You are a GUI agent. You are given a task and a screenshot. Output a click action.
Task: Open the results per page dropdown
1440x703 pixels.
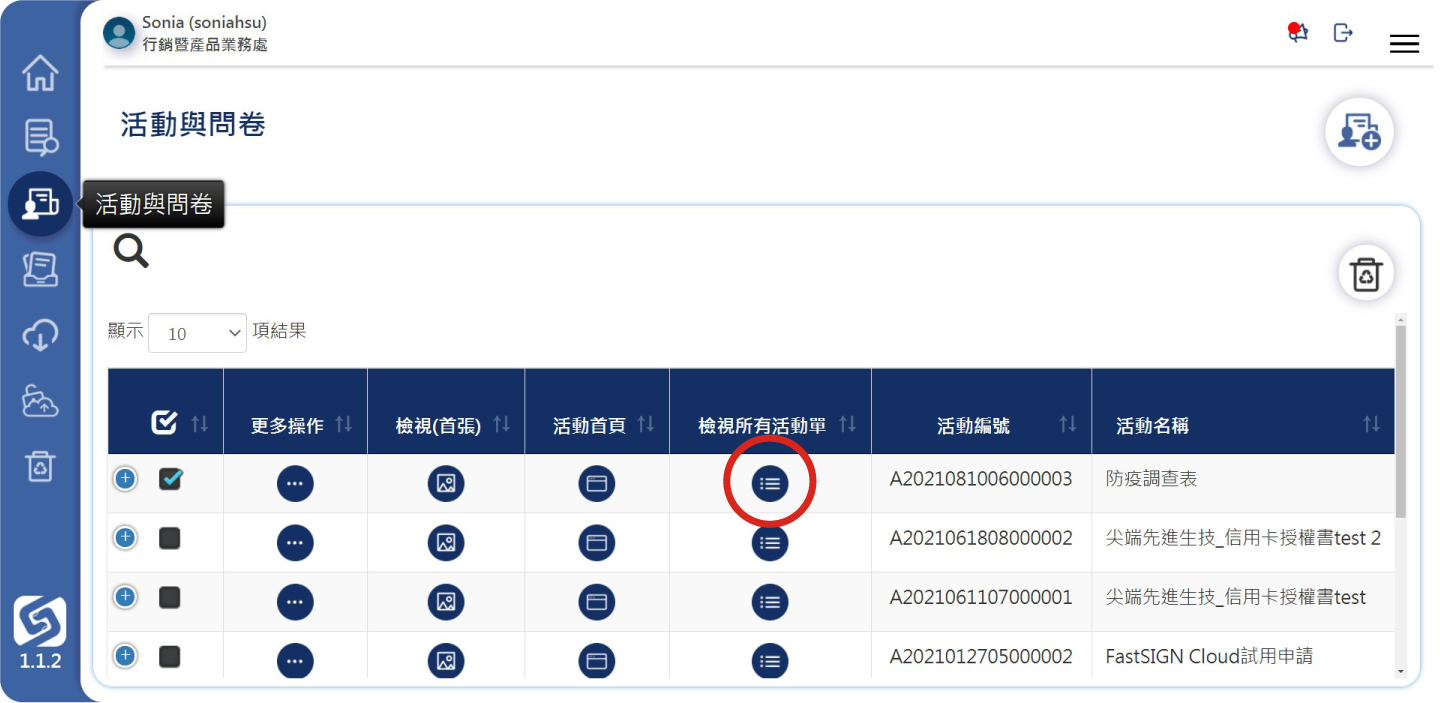tap(197, 333)
